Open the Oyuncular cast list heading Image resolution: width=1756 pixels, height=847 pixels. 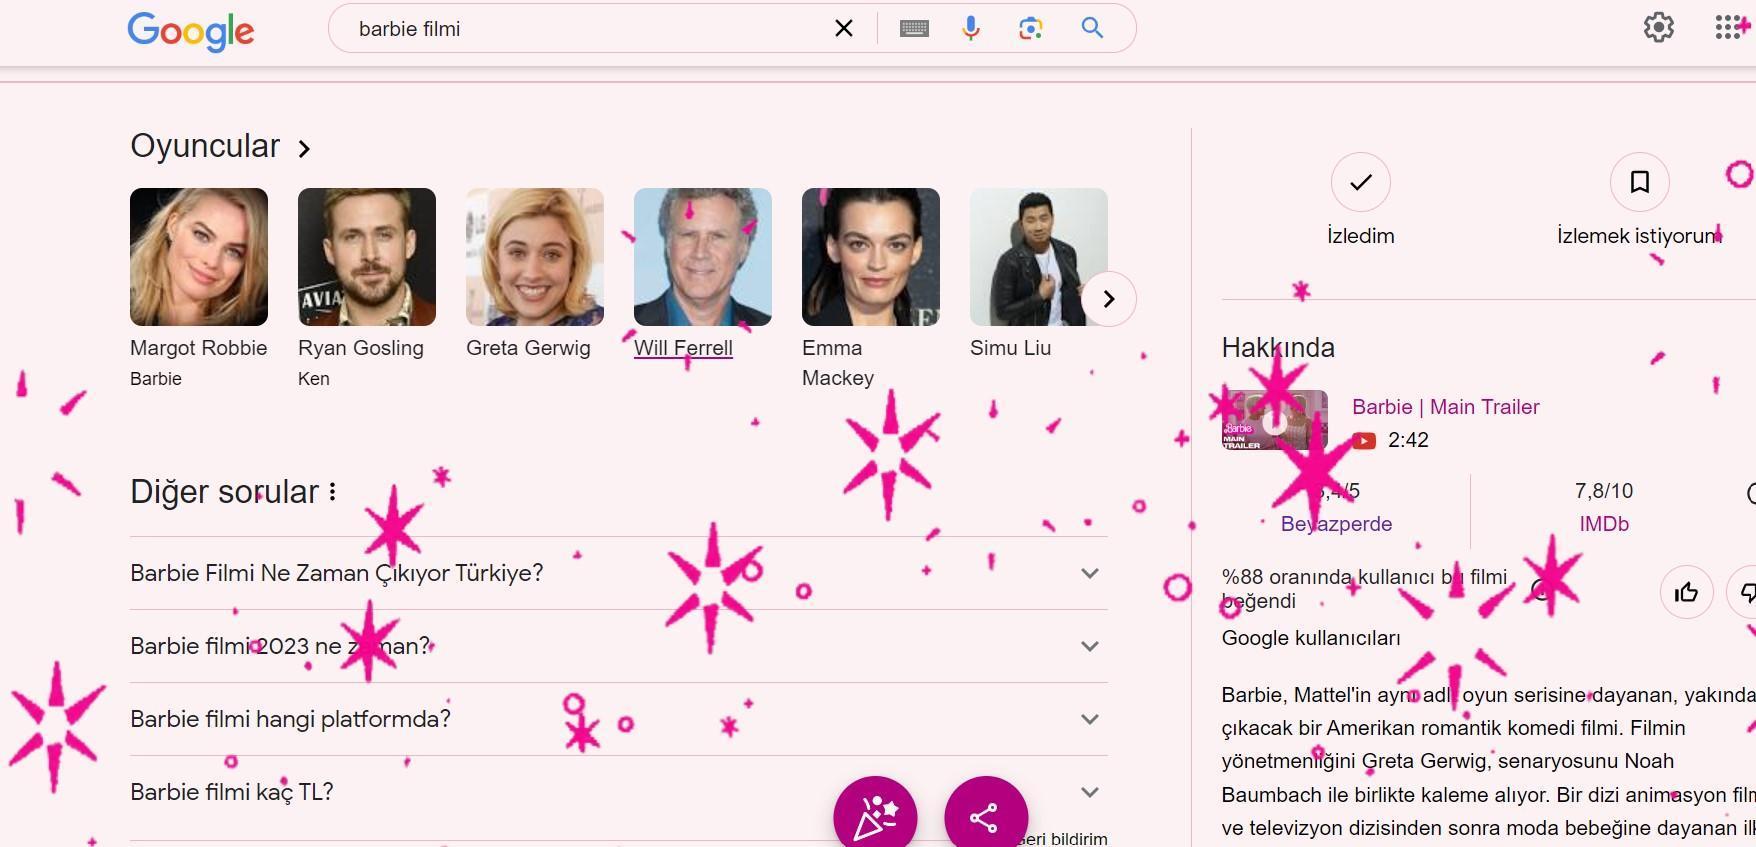221,146
